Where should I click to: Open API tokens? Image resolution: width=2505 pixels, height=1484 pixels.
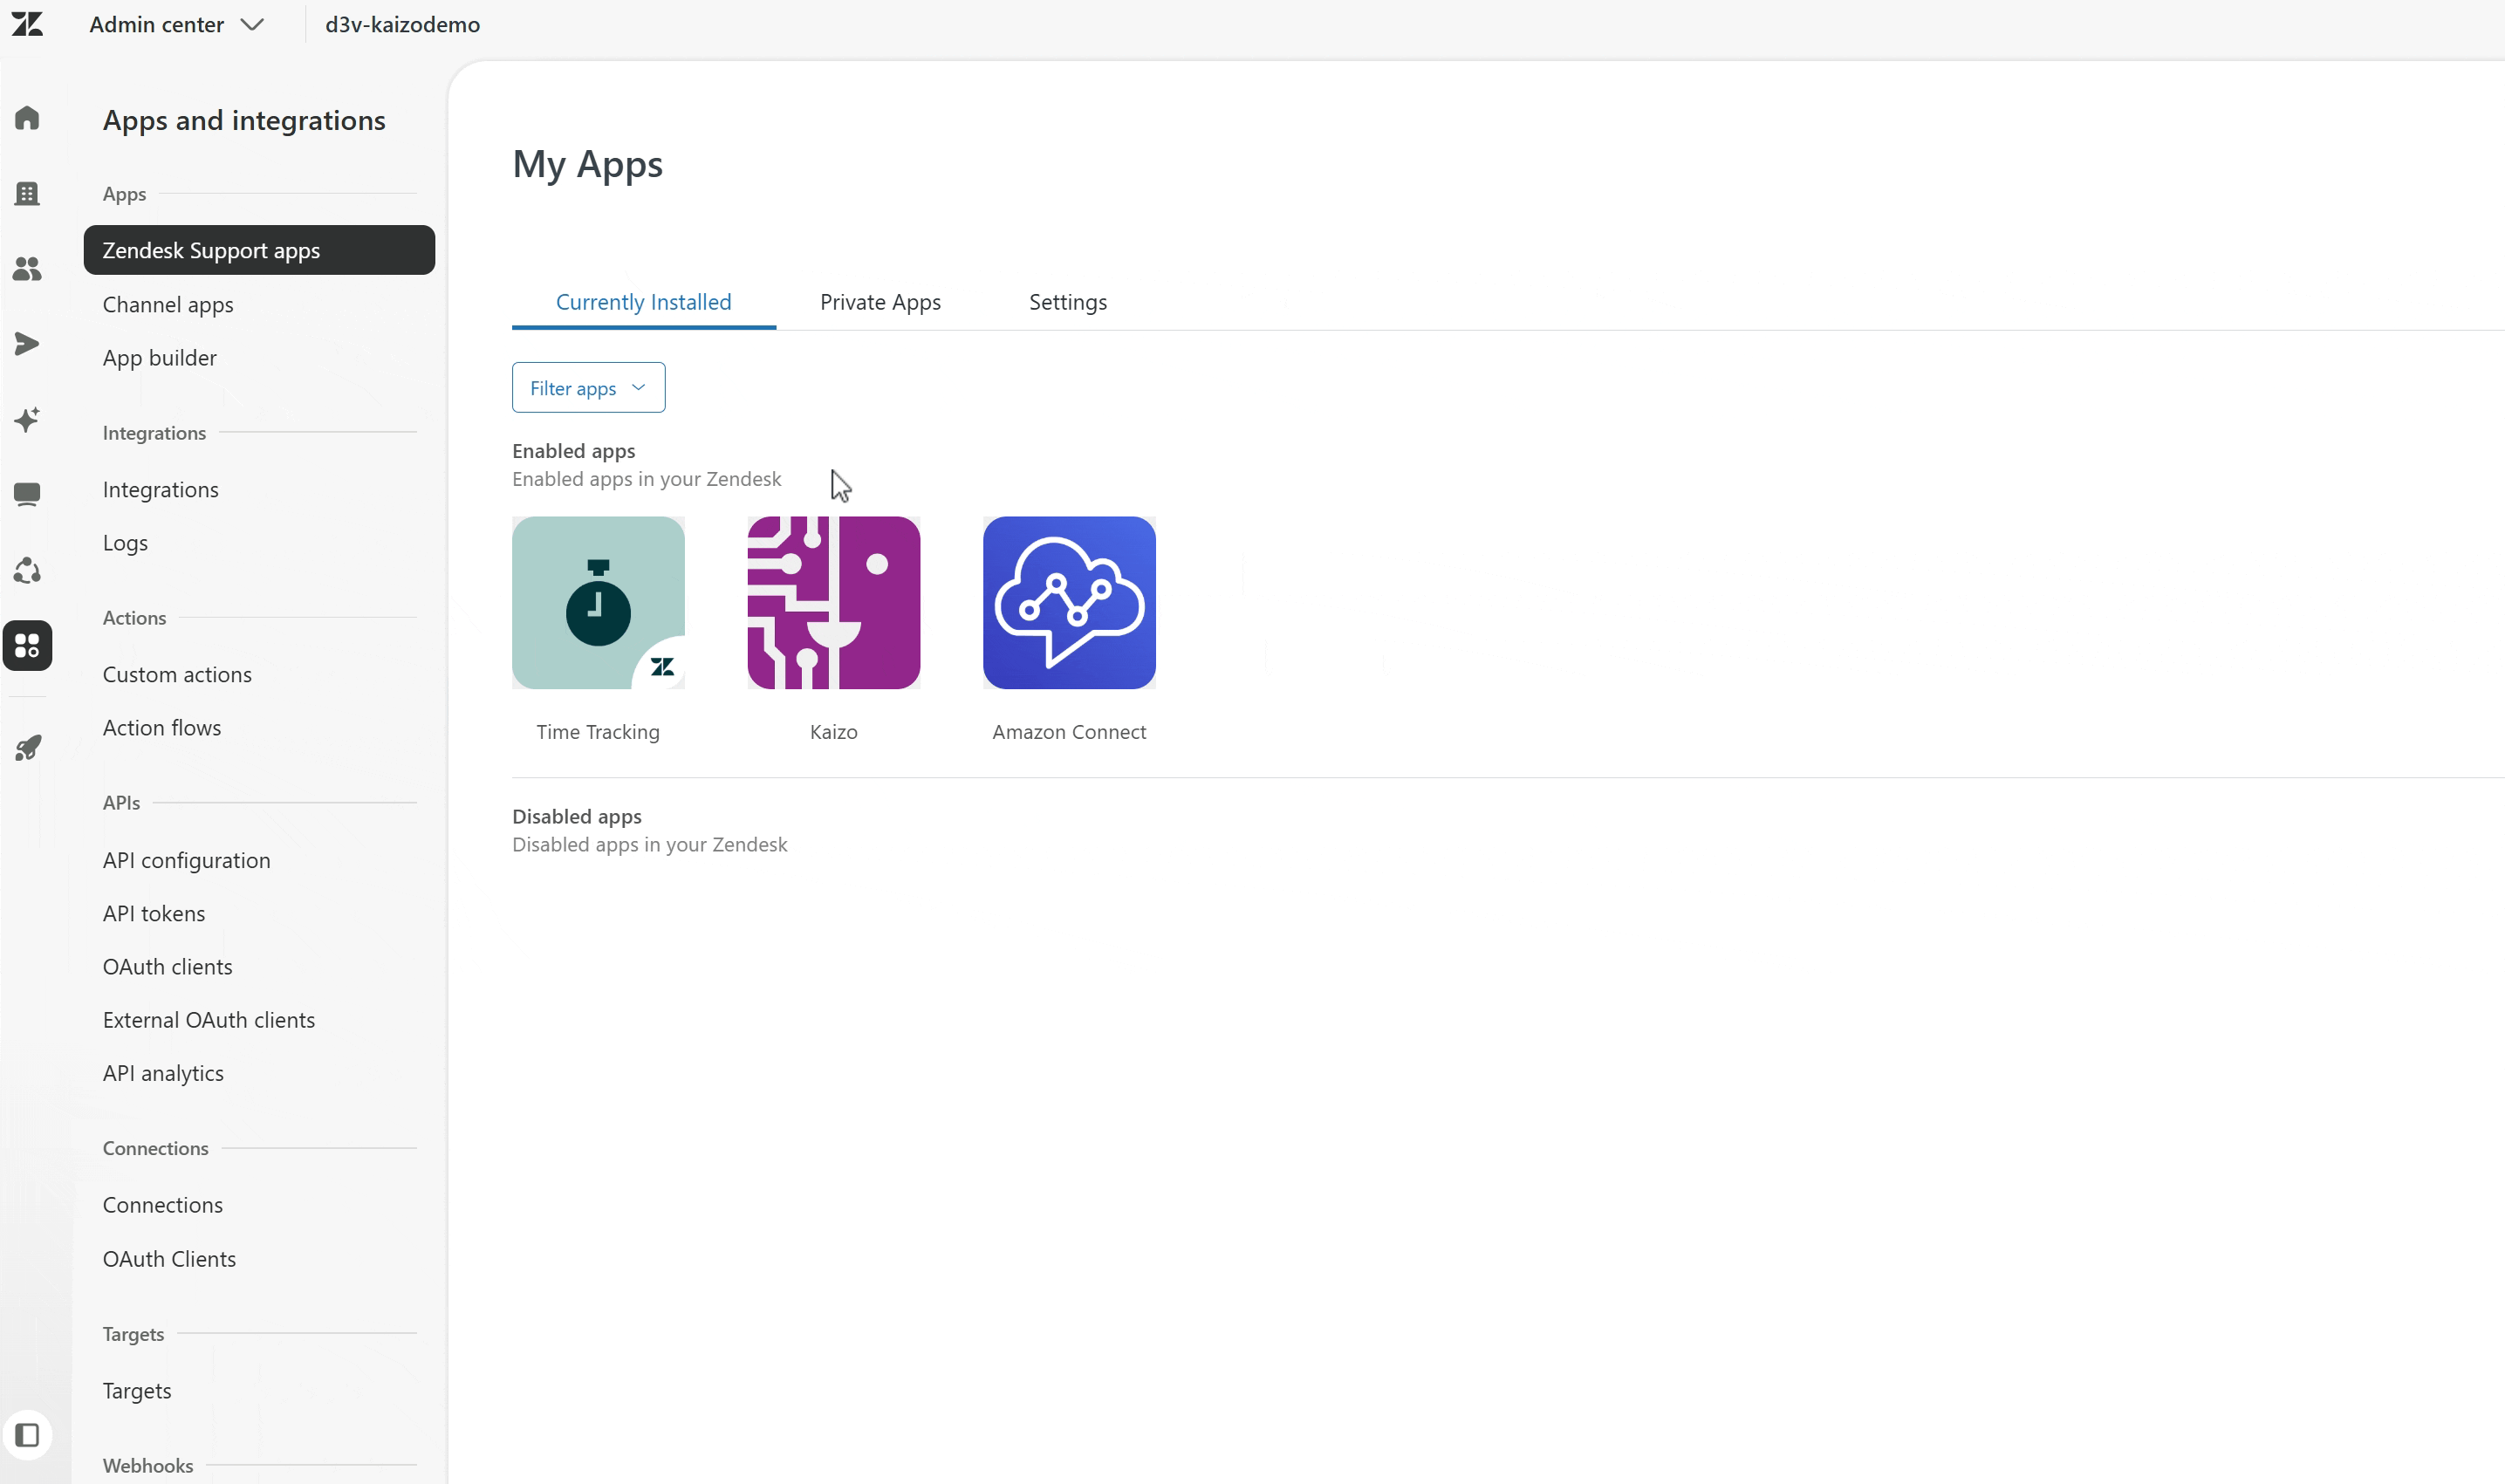tap(154, 913)
